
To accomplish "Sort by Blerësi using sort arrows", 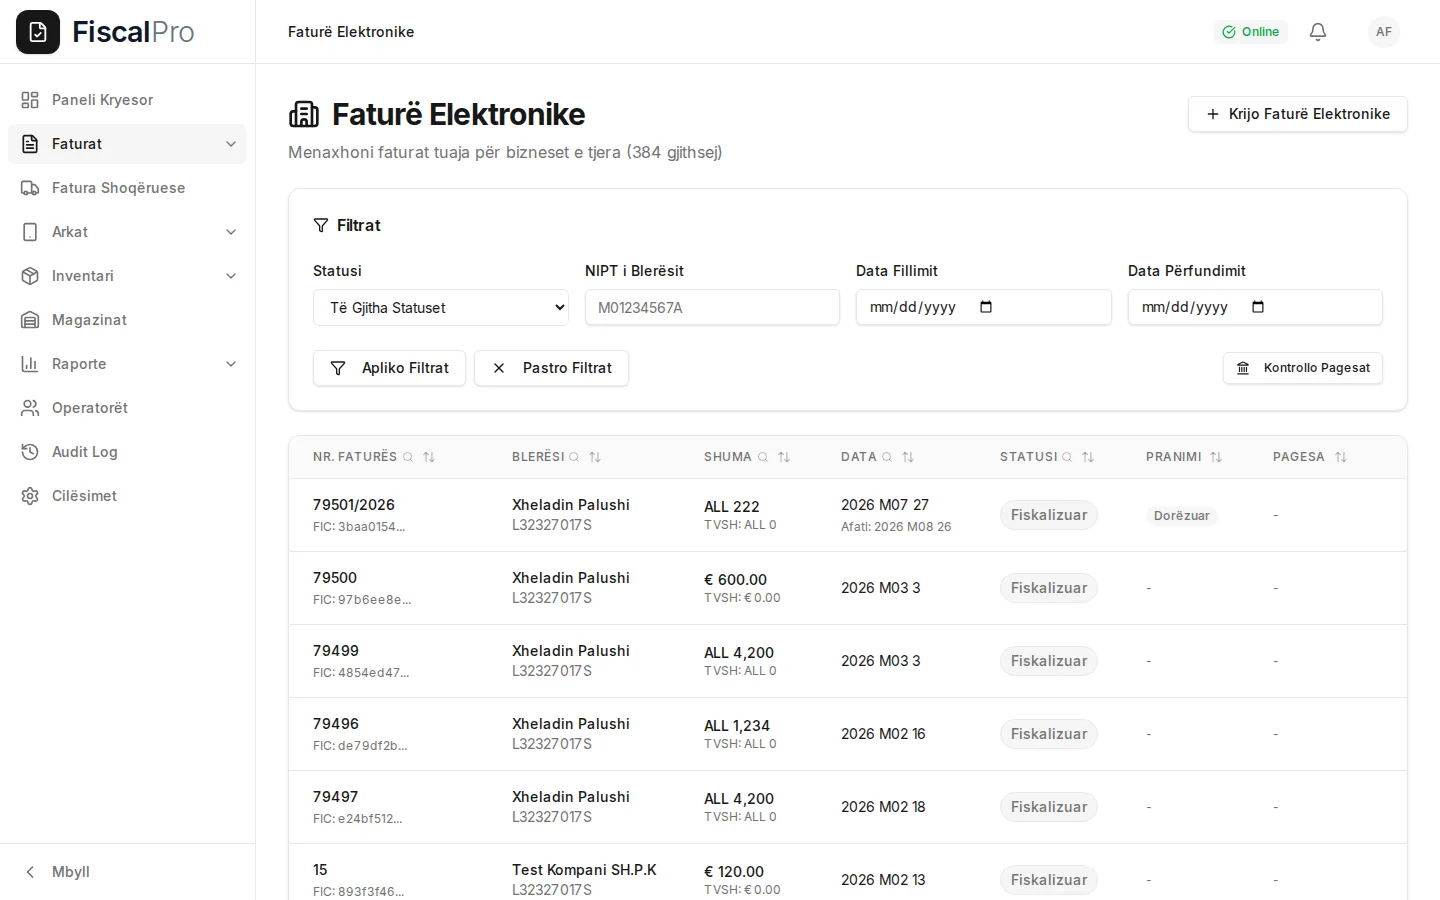I will click(x=595, y=457).
